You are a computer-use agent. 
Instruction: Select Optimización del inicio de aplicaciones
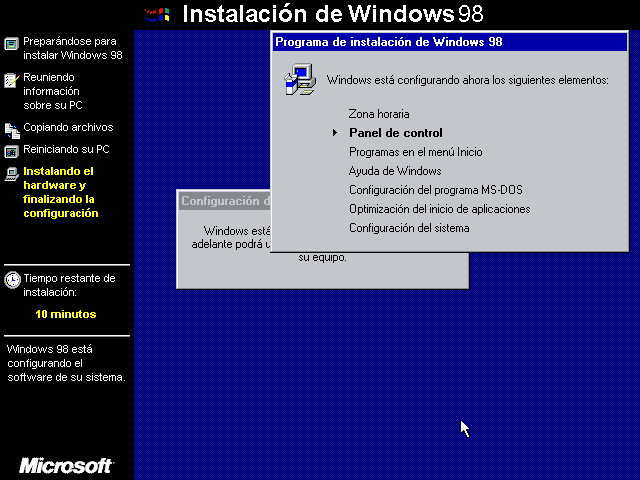(439, 209)
